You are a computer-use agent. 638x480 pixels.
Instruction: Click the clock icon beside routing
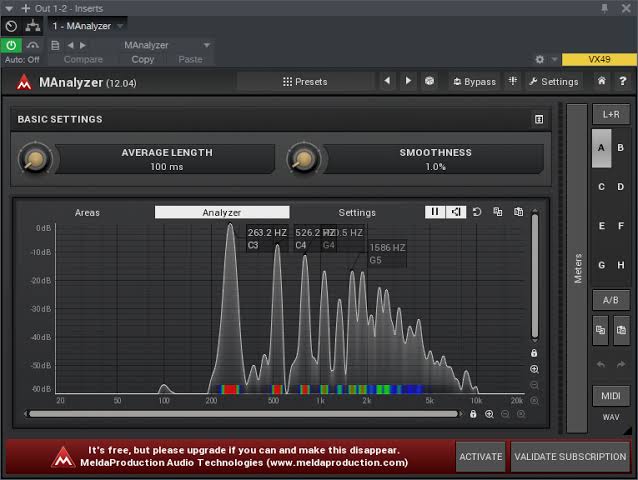11,26
